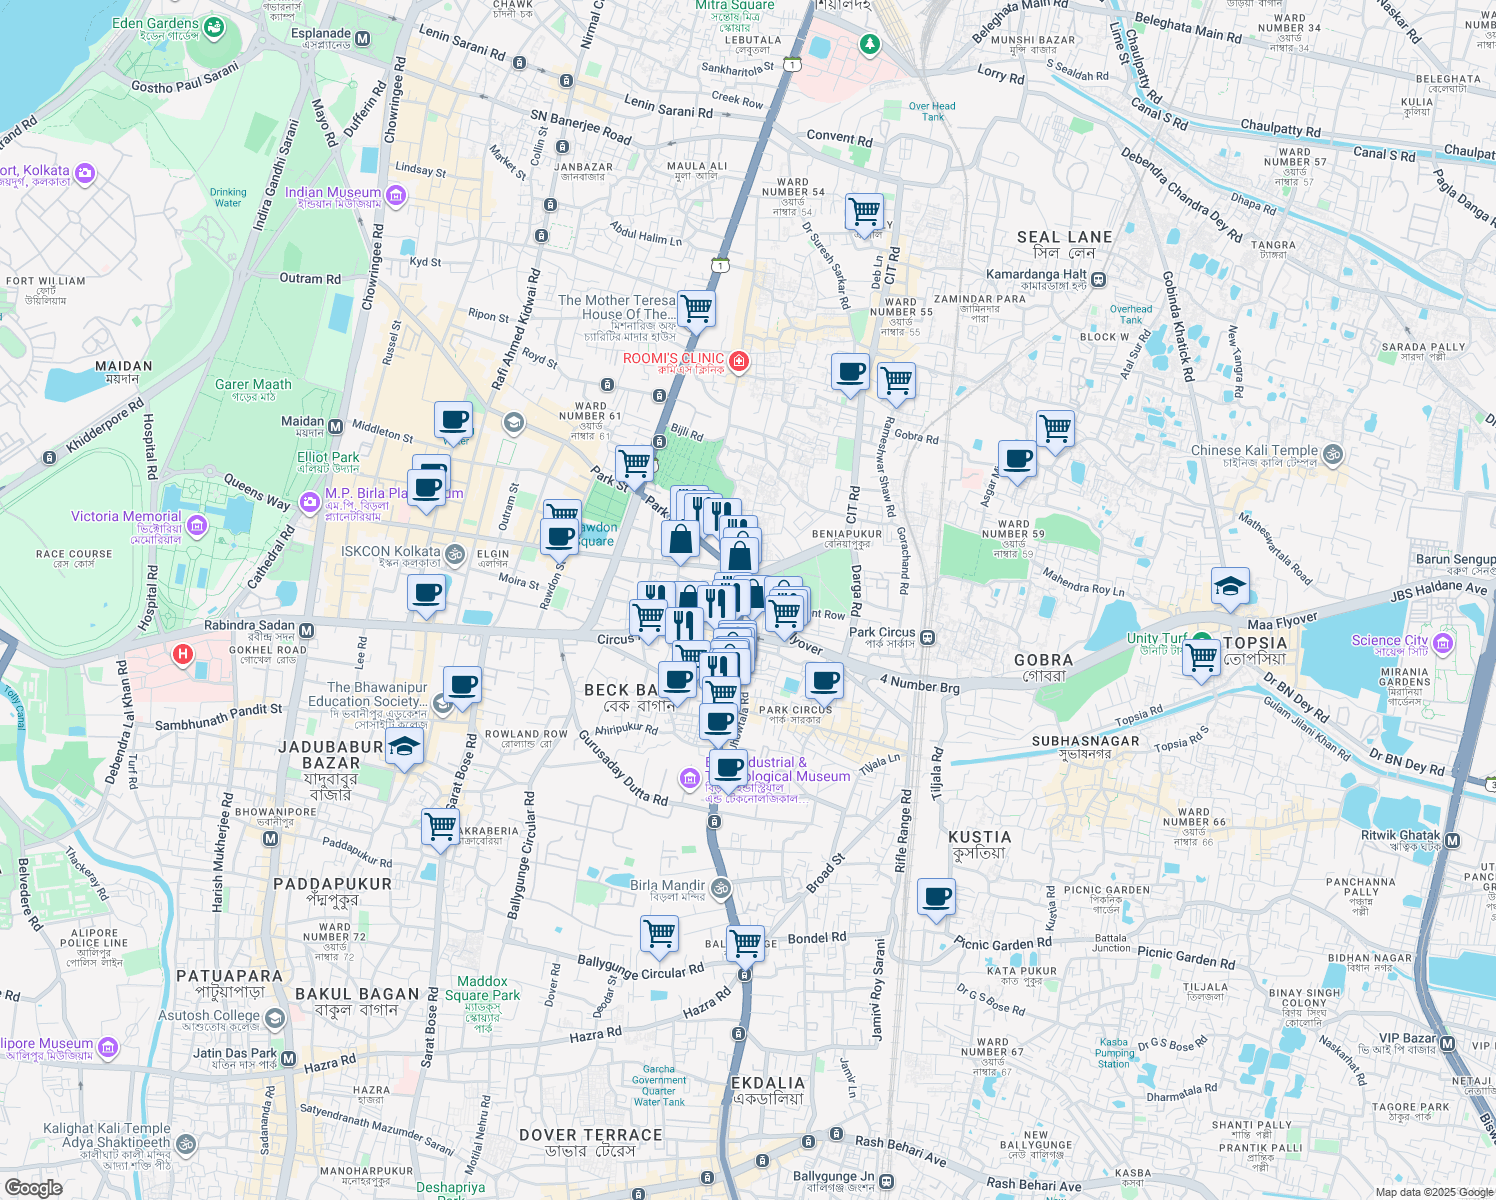Click the graduation cap marker near Maa Flyover
This screenshot has height=1200, width=1496.
pos(1230,587)
